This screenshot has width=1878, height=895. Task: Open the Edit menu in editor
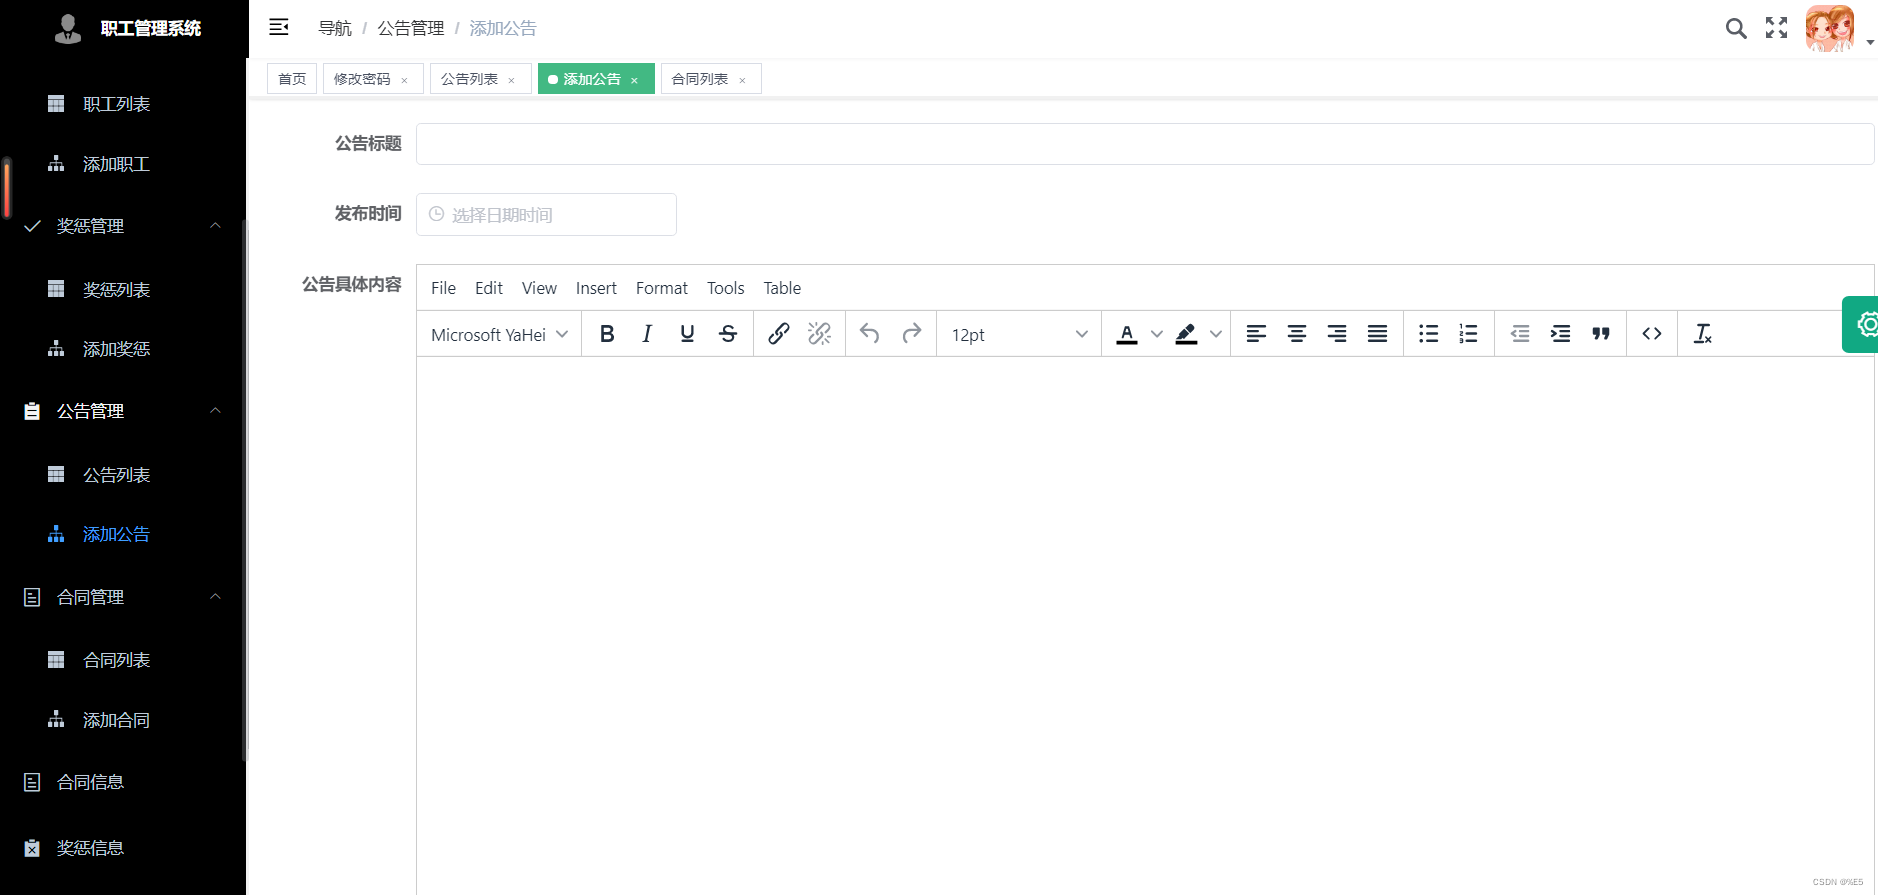(x=489, y=288)
